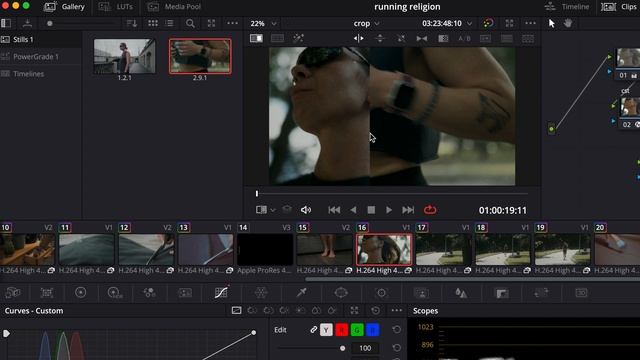Select the arrow pointer tool in node editor
The height and width of the screenshot is (360, 640).
tap(552, 23)
